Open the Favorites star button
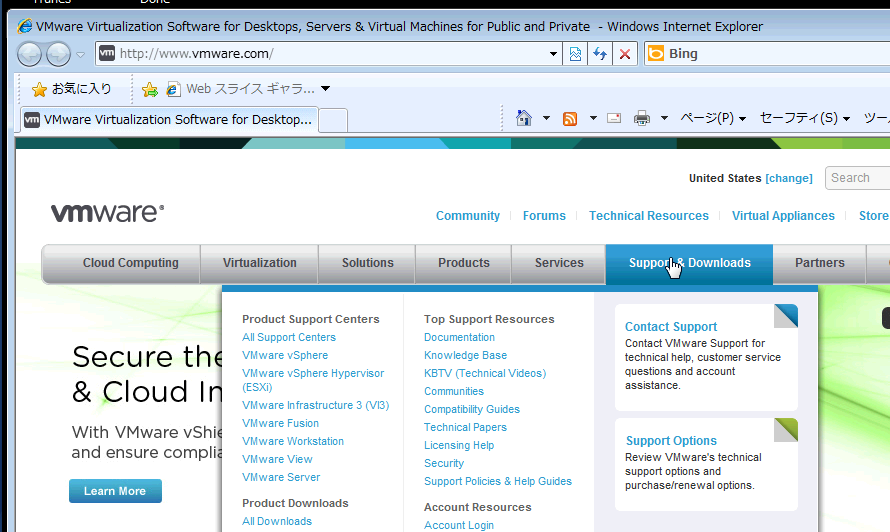The image size is (890, 532). pyautogui.click(x=72, y=89)
